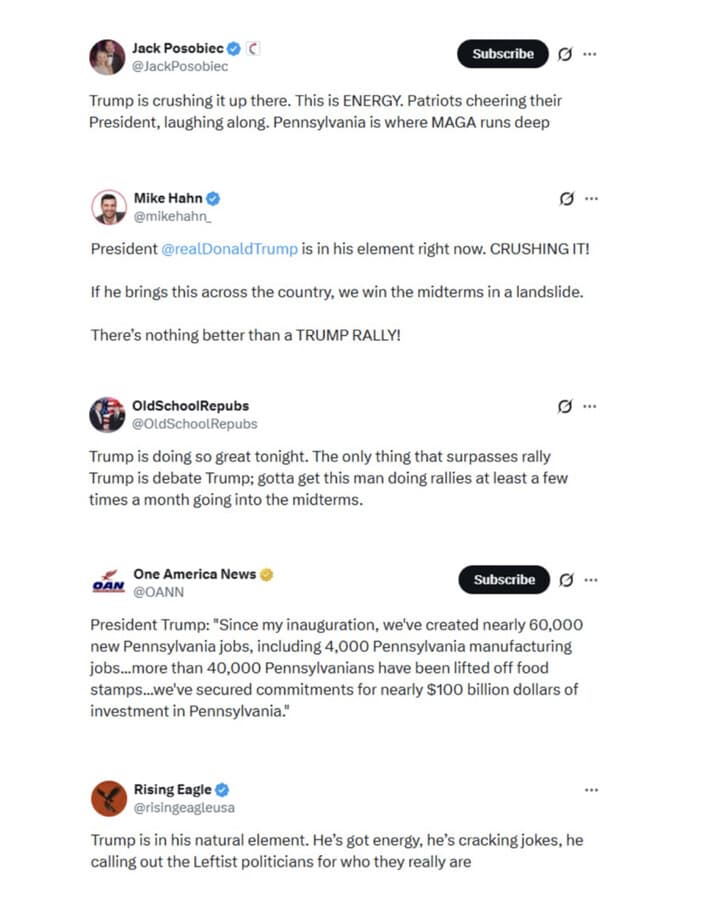Open more options on Mike Hahn's post
This screenshot has height=912, width=702.
pyautogui.click(x=590, y=199)
